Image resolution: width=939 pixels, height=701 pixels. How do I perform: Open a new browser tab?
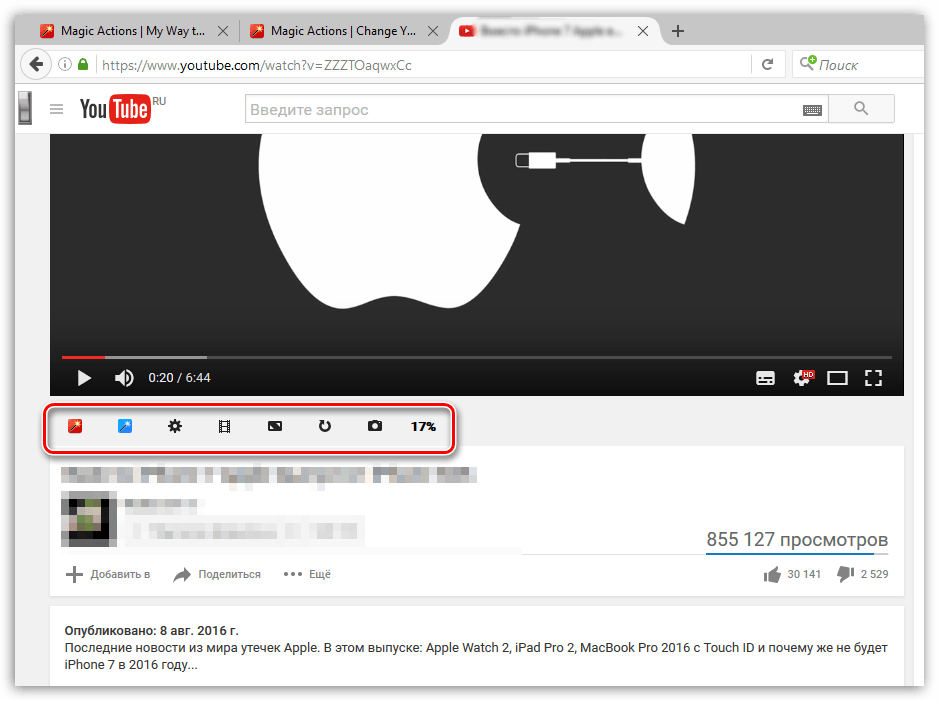click(x=677, y=31)
